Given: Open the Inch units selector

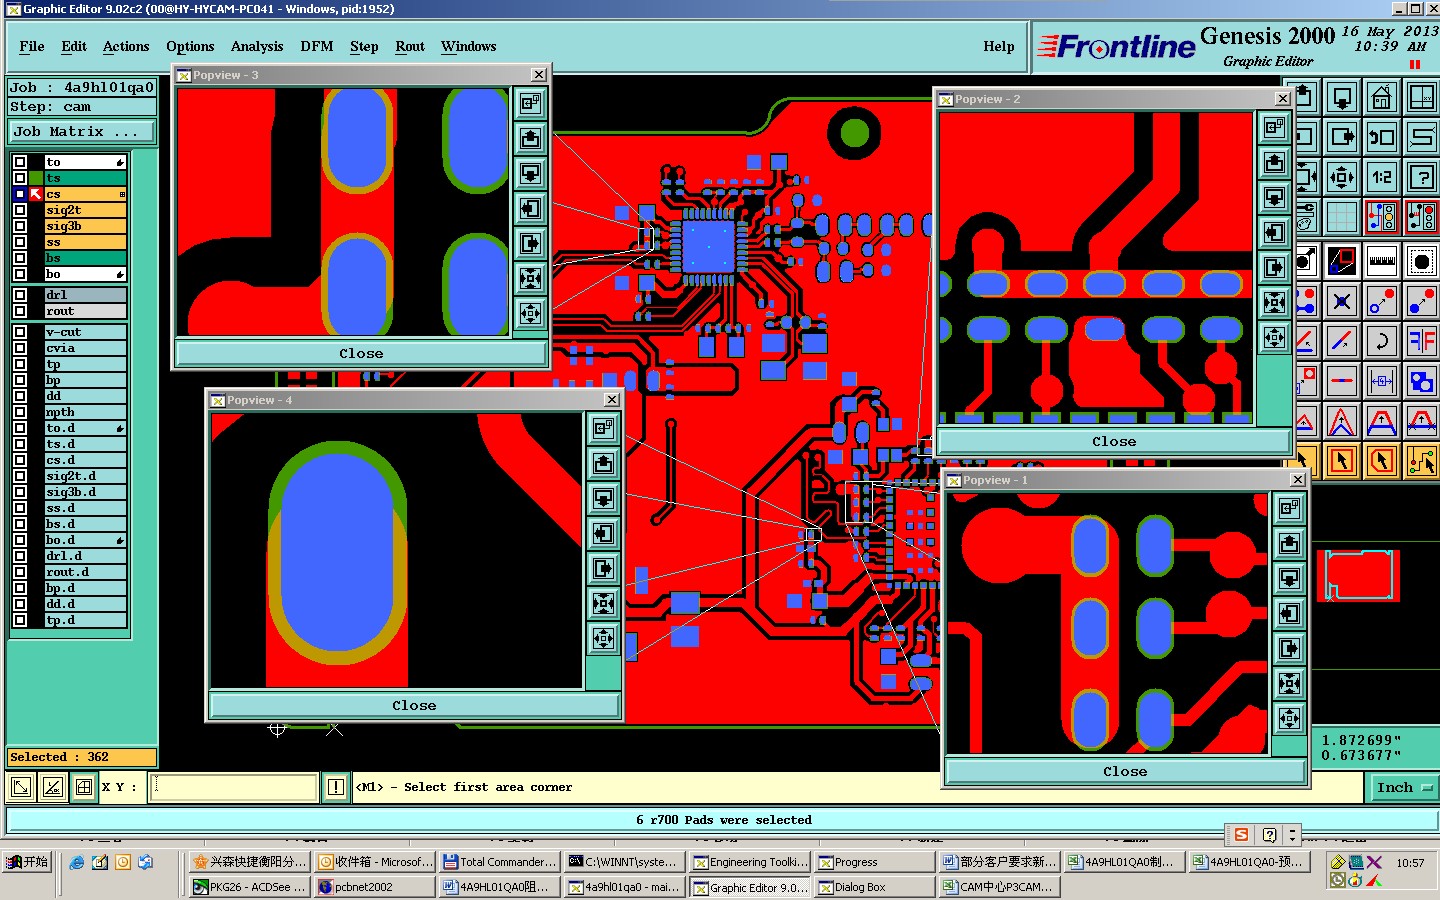Looking at the screenshot, I should [1402, 788].
